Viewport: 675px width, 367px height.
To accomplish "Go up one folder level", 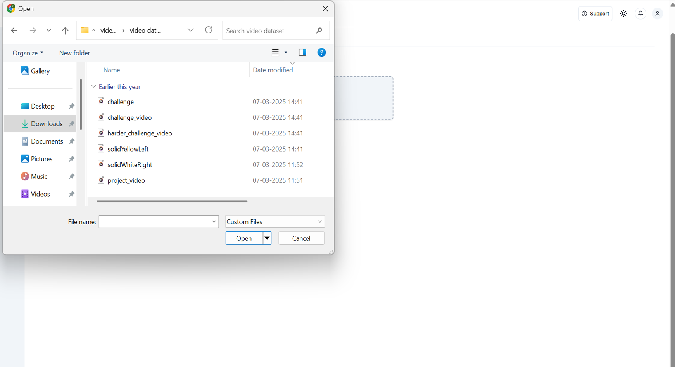I will [65, 31].
